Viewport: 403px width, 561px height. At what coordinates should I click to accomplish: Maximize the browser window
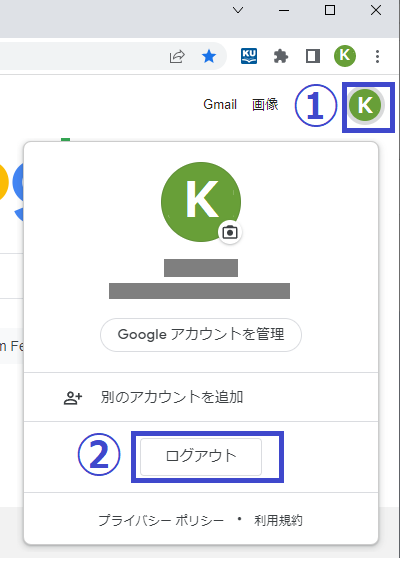click(x=330, y=10)
